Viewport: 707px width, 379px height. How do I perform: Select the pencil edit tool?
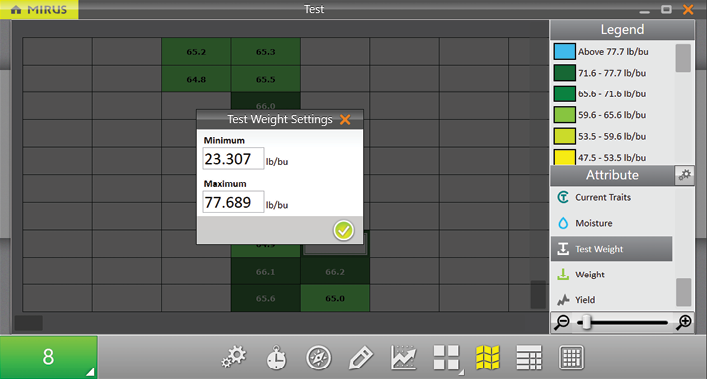pos(361,358)
